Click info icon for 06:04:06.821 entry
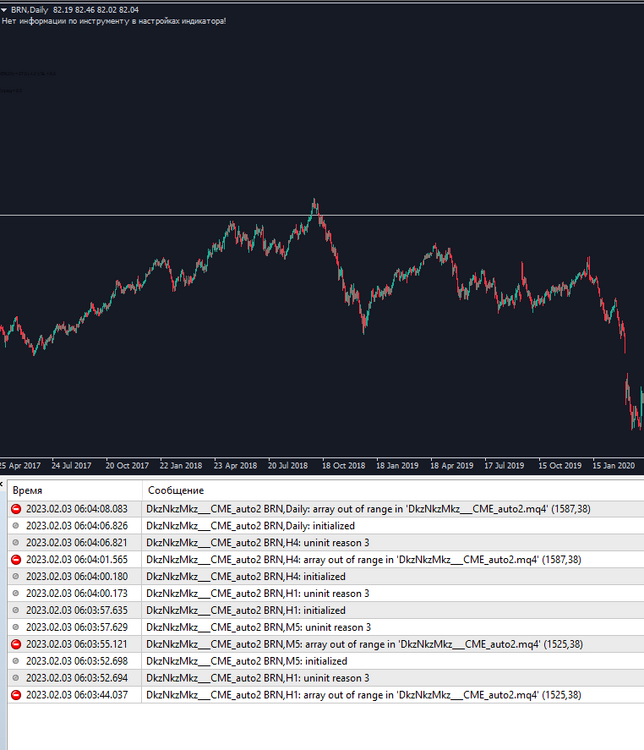644x750 pixels. pos(16,543)
